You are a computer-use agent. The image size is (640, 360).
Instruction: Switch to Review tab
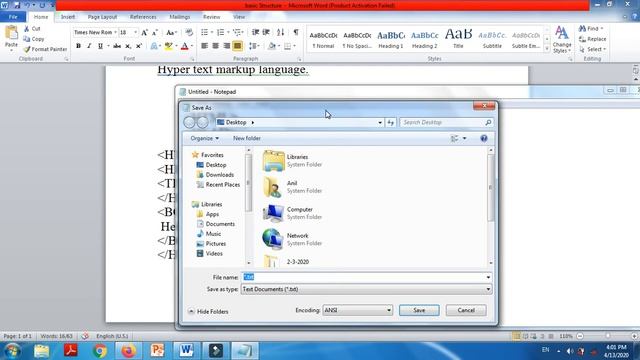[211, 17]
